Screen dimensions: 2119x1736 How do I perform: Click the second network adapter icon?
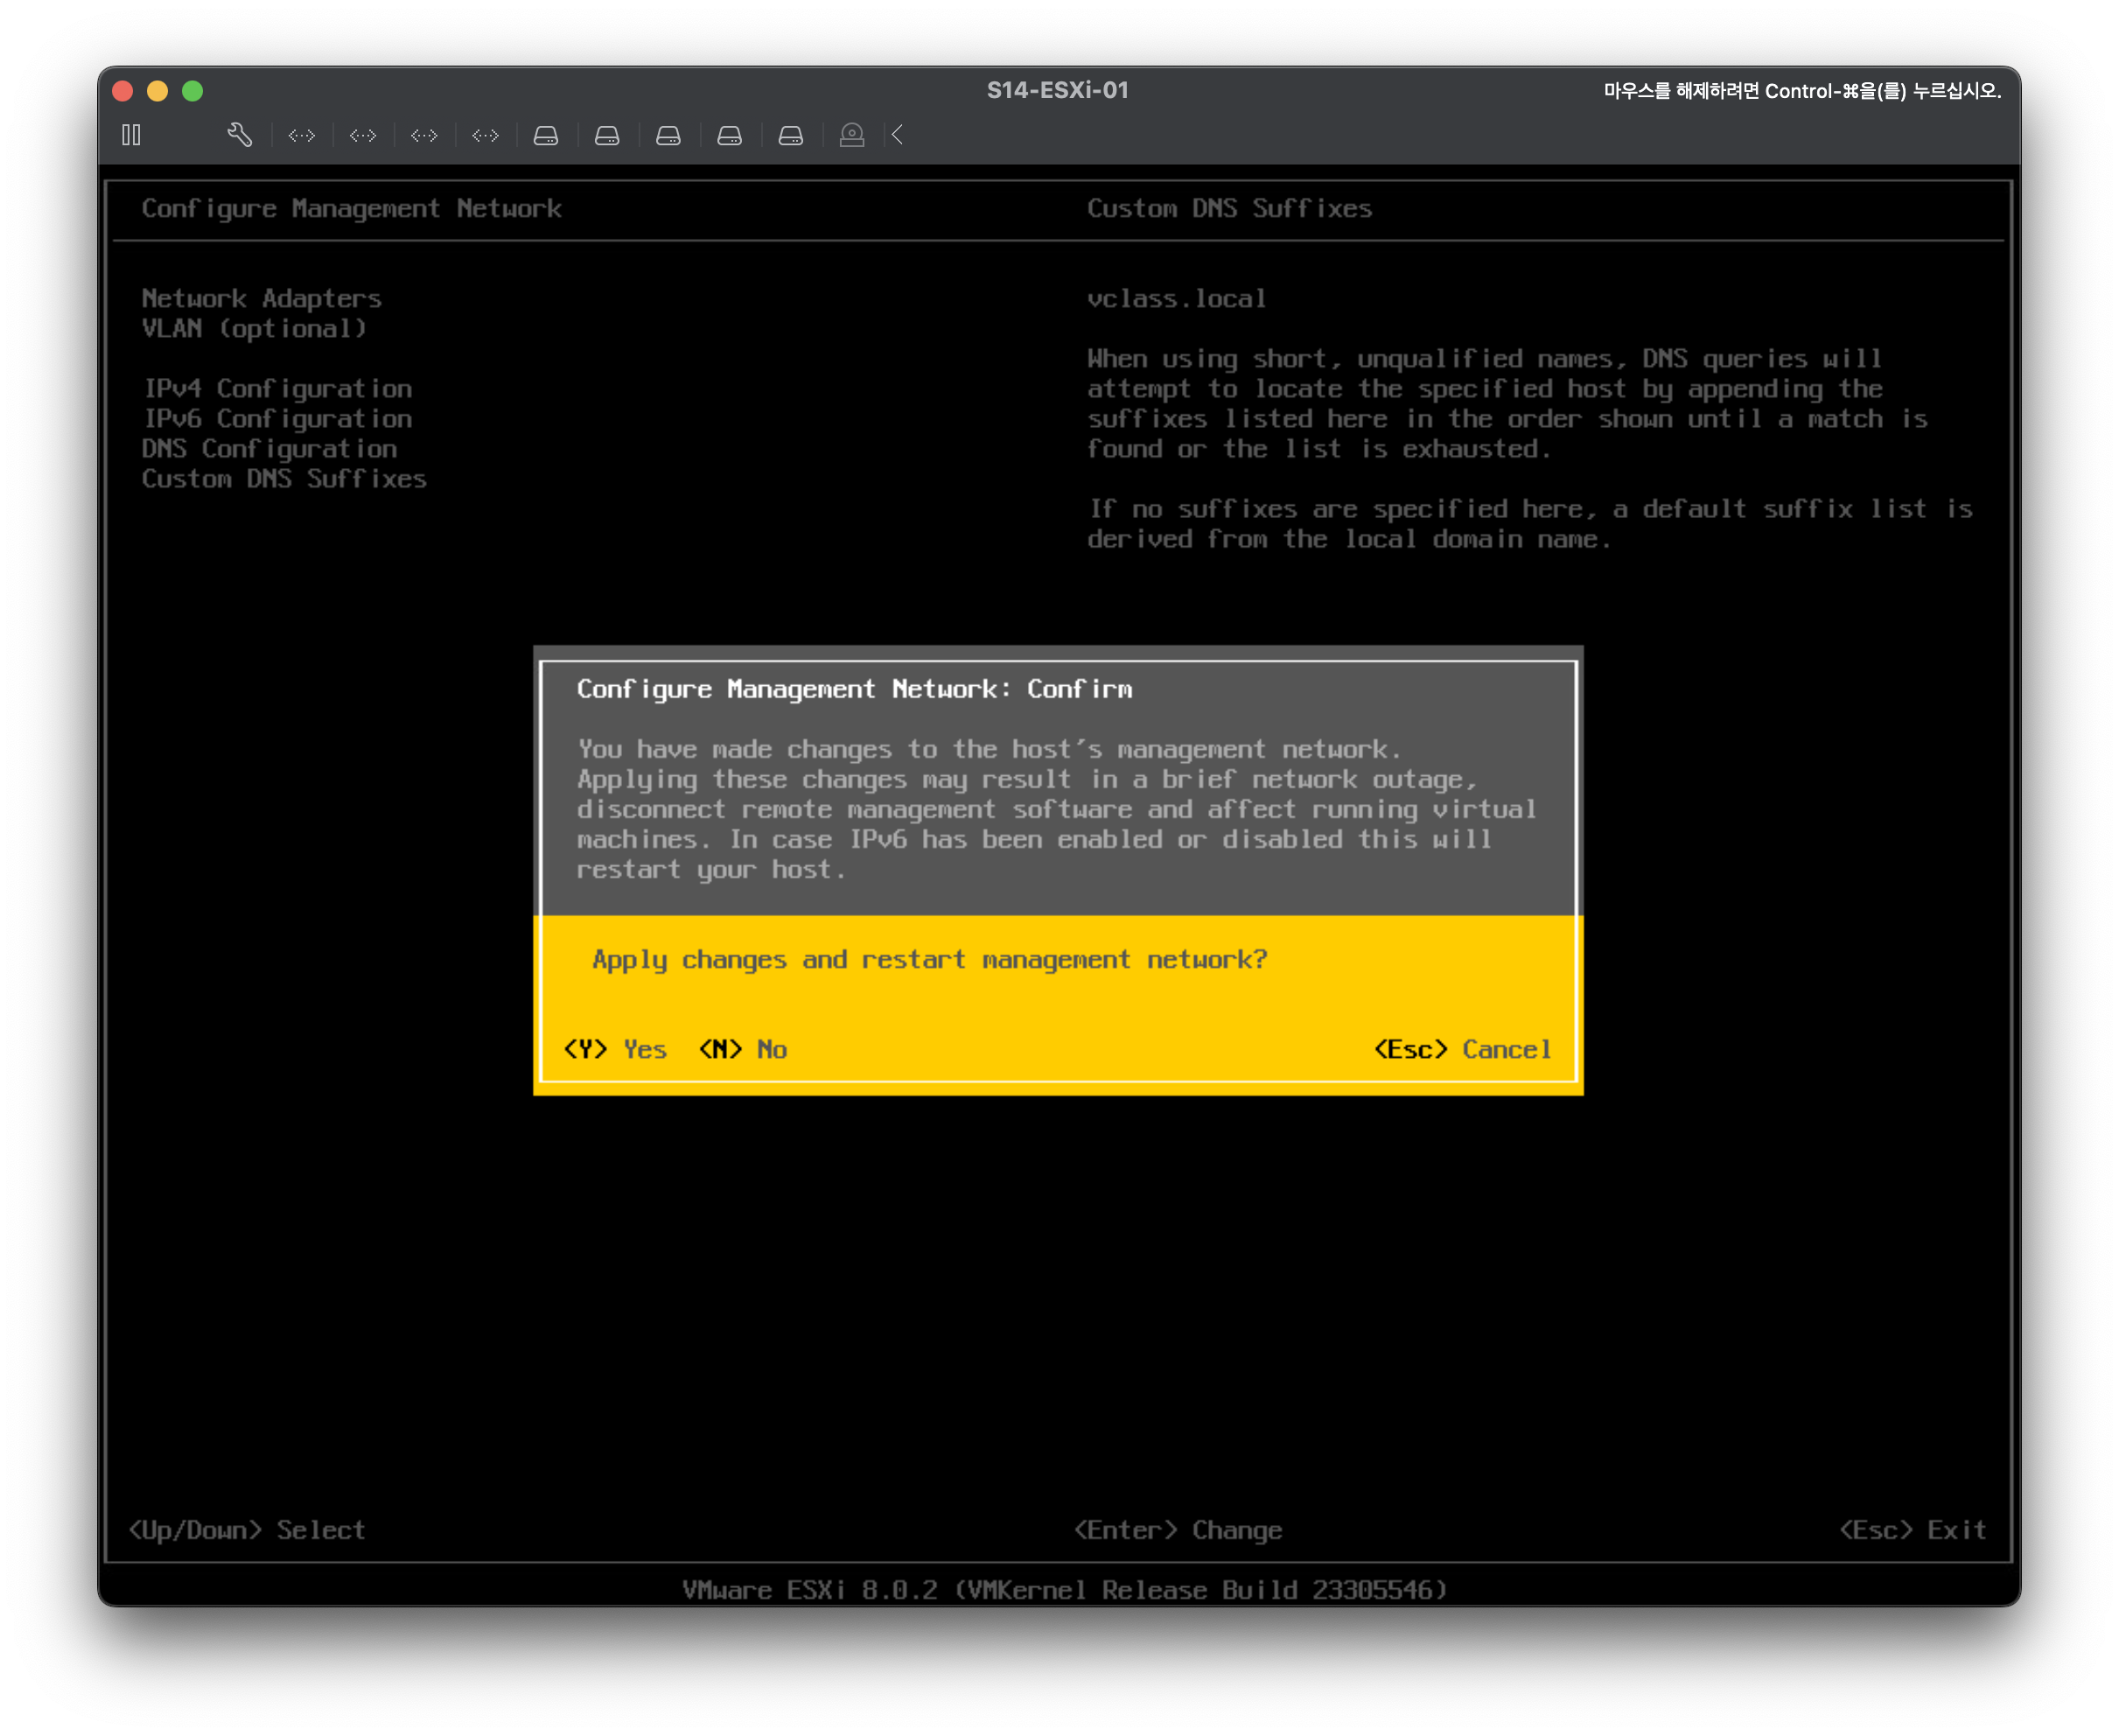(x=363, y=135)
